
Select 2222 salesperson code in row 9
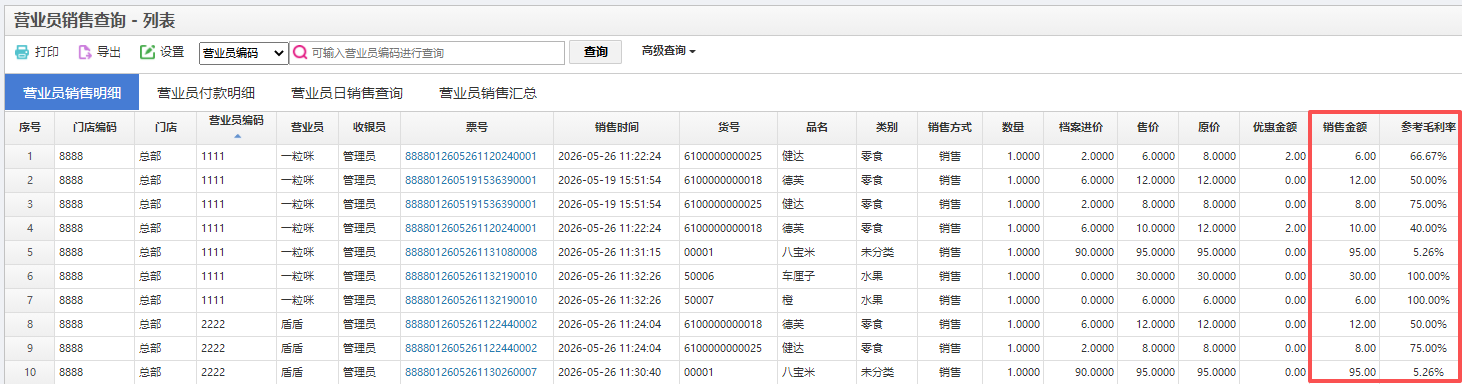coord(237,349)
